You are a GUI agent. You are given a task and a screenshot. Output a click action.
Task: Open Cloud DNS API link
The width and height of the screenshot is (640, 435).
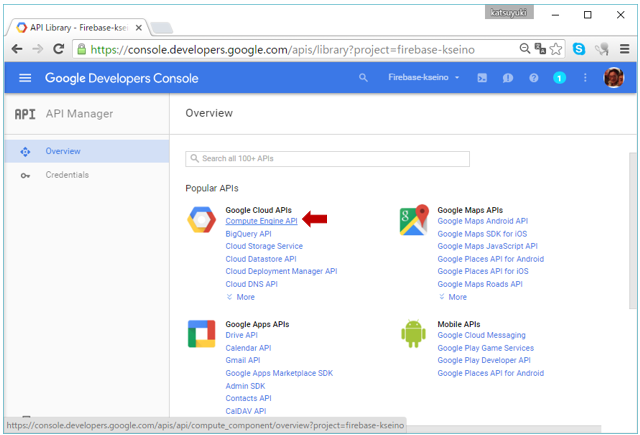(x=251, y=284)
